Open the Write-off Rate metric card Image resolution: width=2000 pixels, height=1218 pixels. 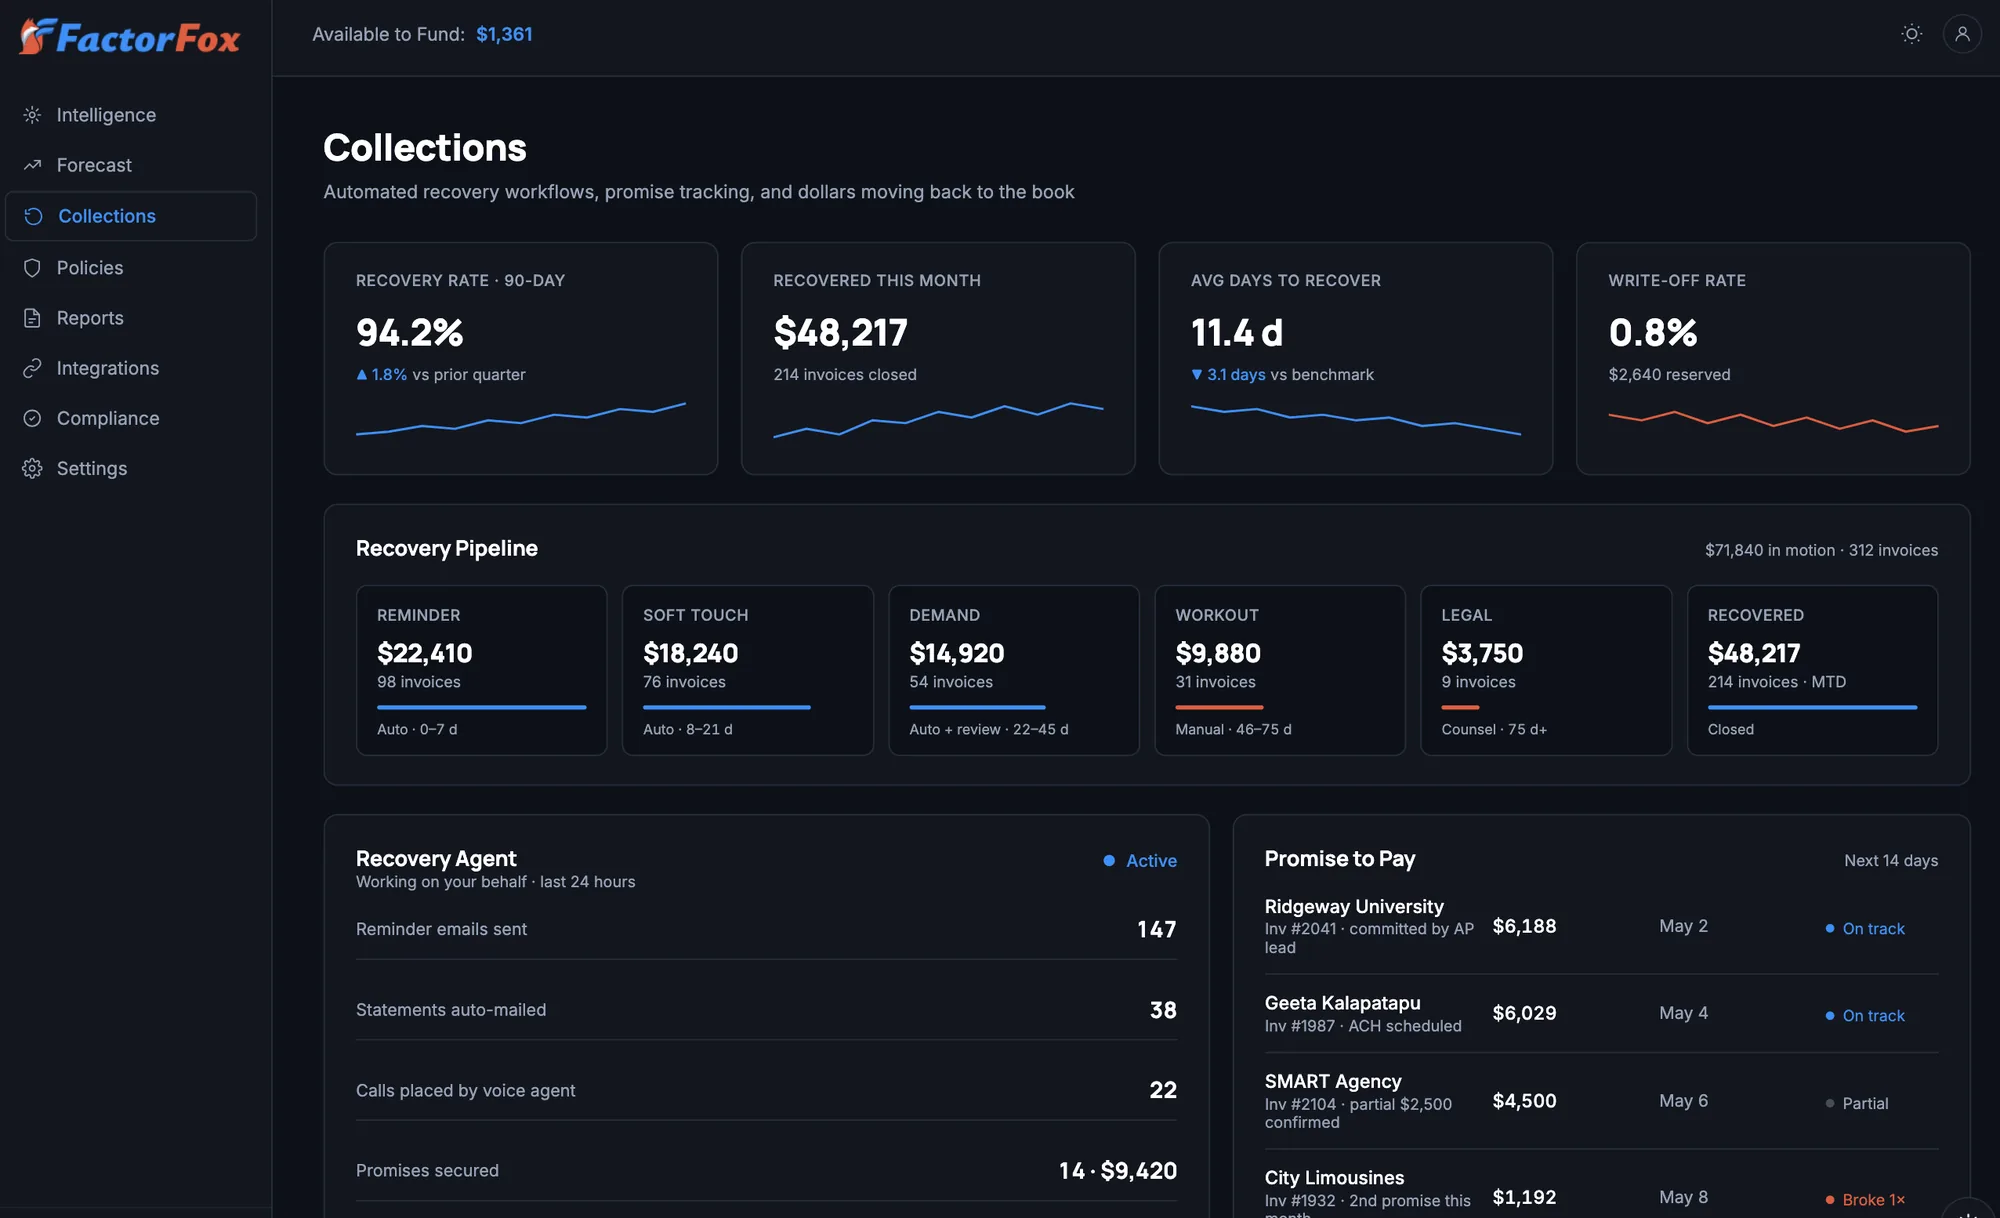pyautogui.click(x=1773, y=358)
